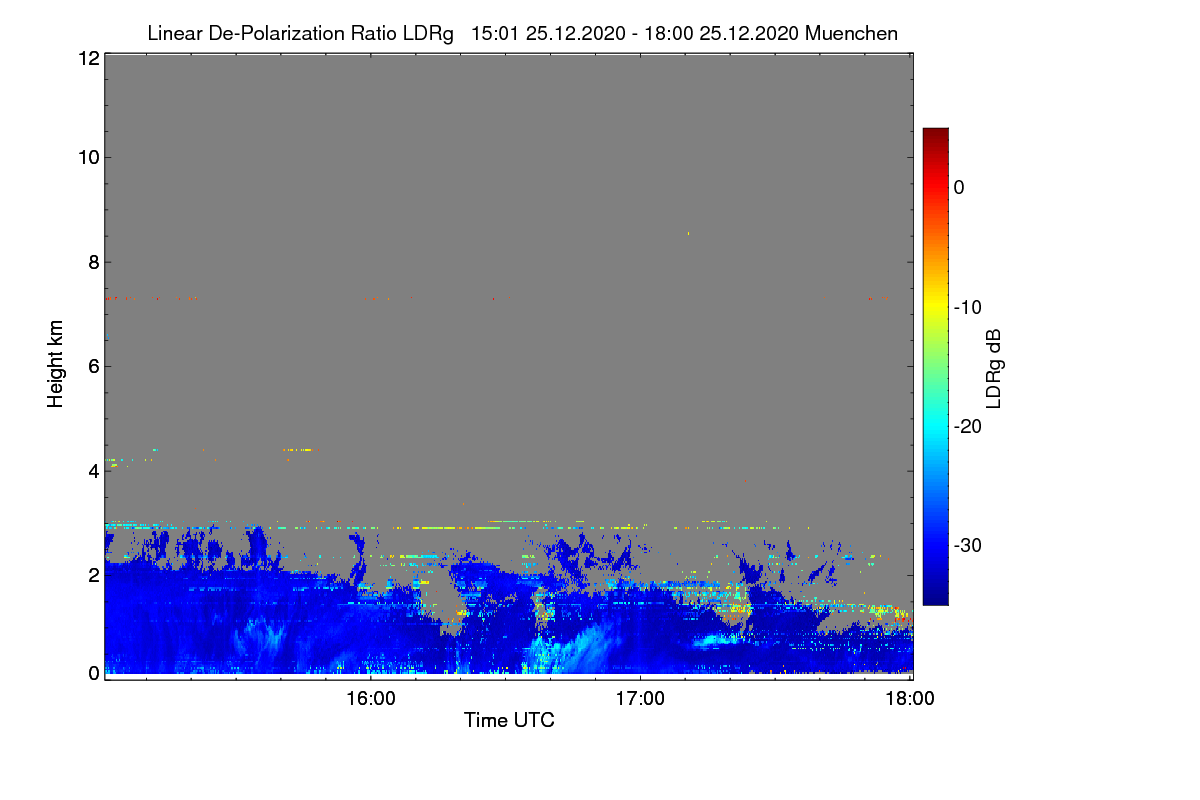Click the '18:00' time tick label
Viewport: 1200px width, 800px height.
910,698
